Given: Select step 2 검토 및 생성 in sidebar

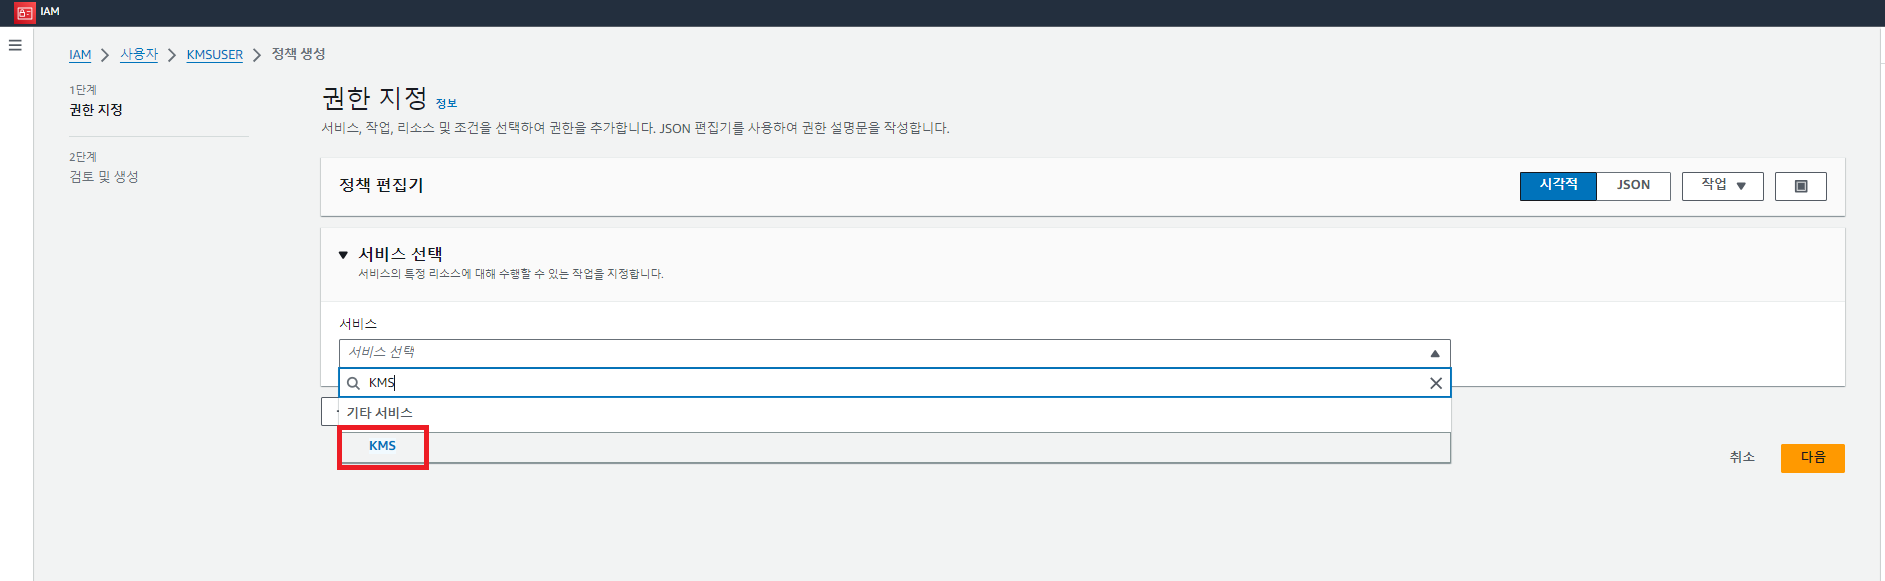Looking at the screenshot, I should coord(104,177).
